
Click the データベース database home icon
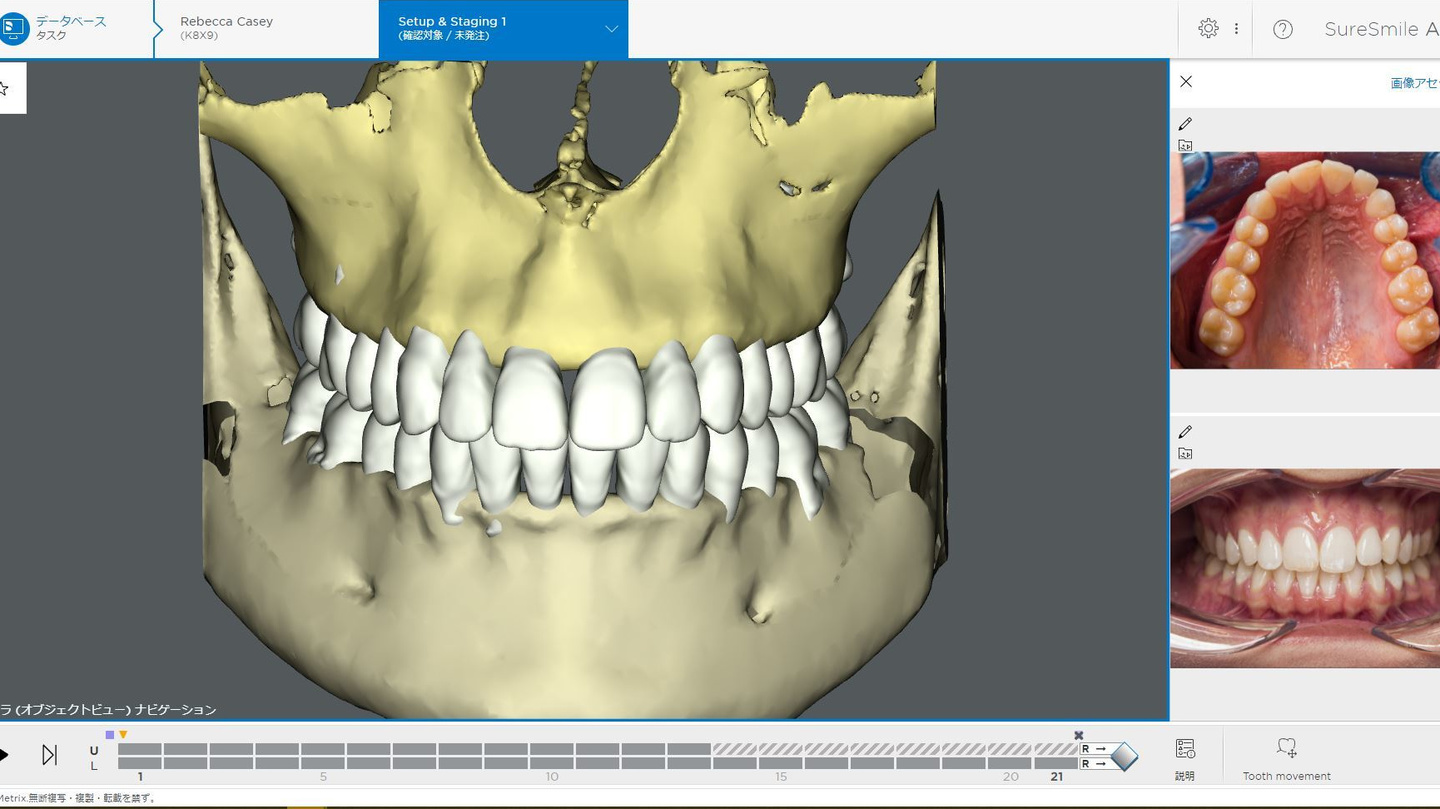[14, 29]
